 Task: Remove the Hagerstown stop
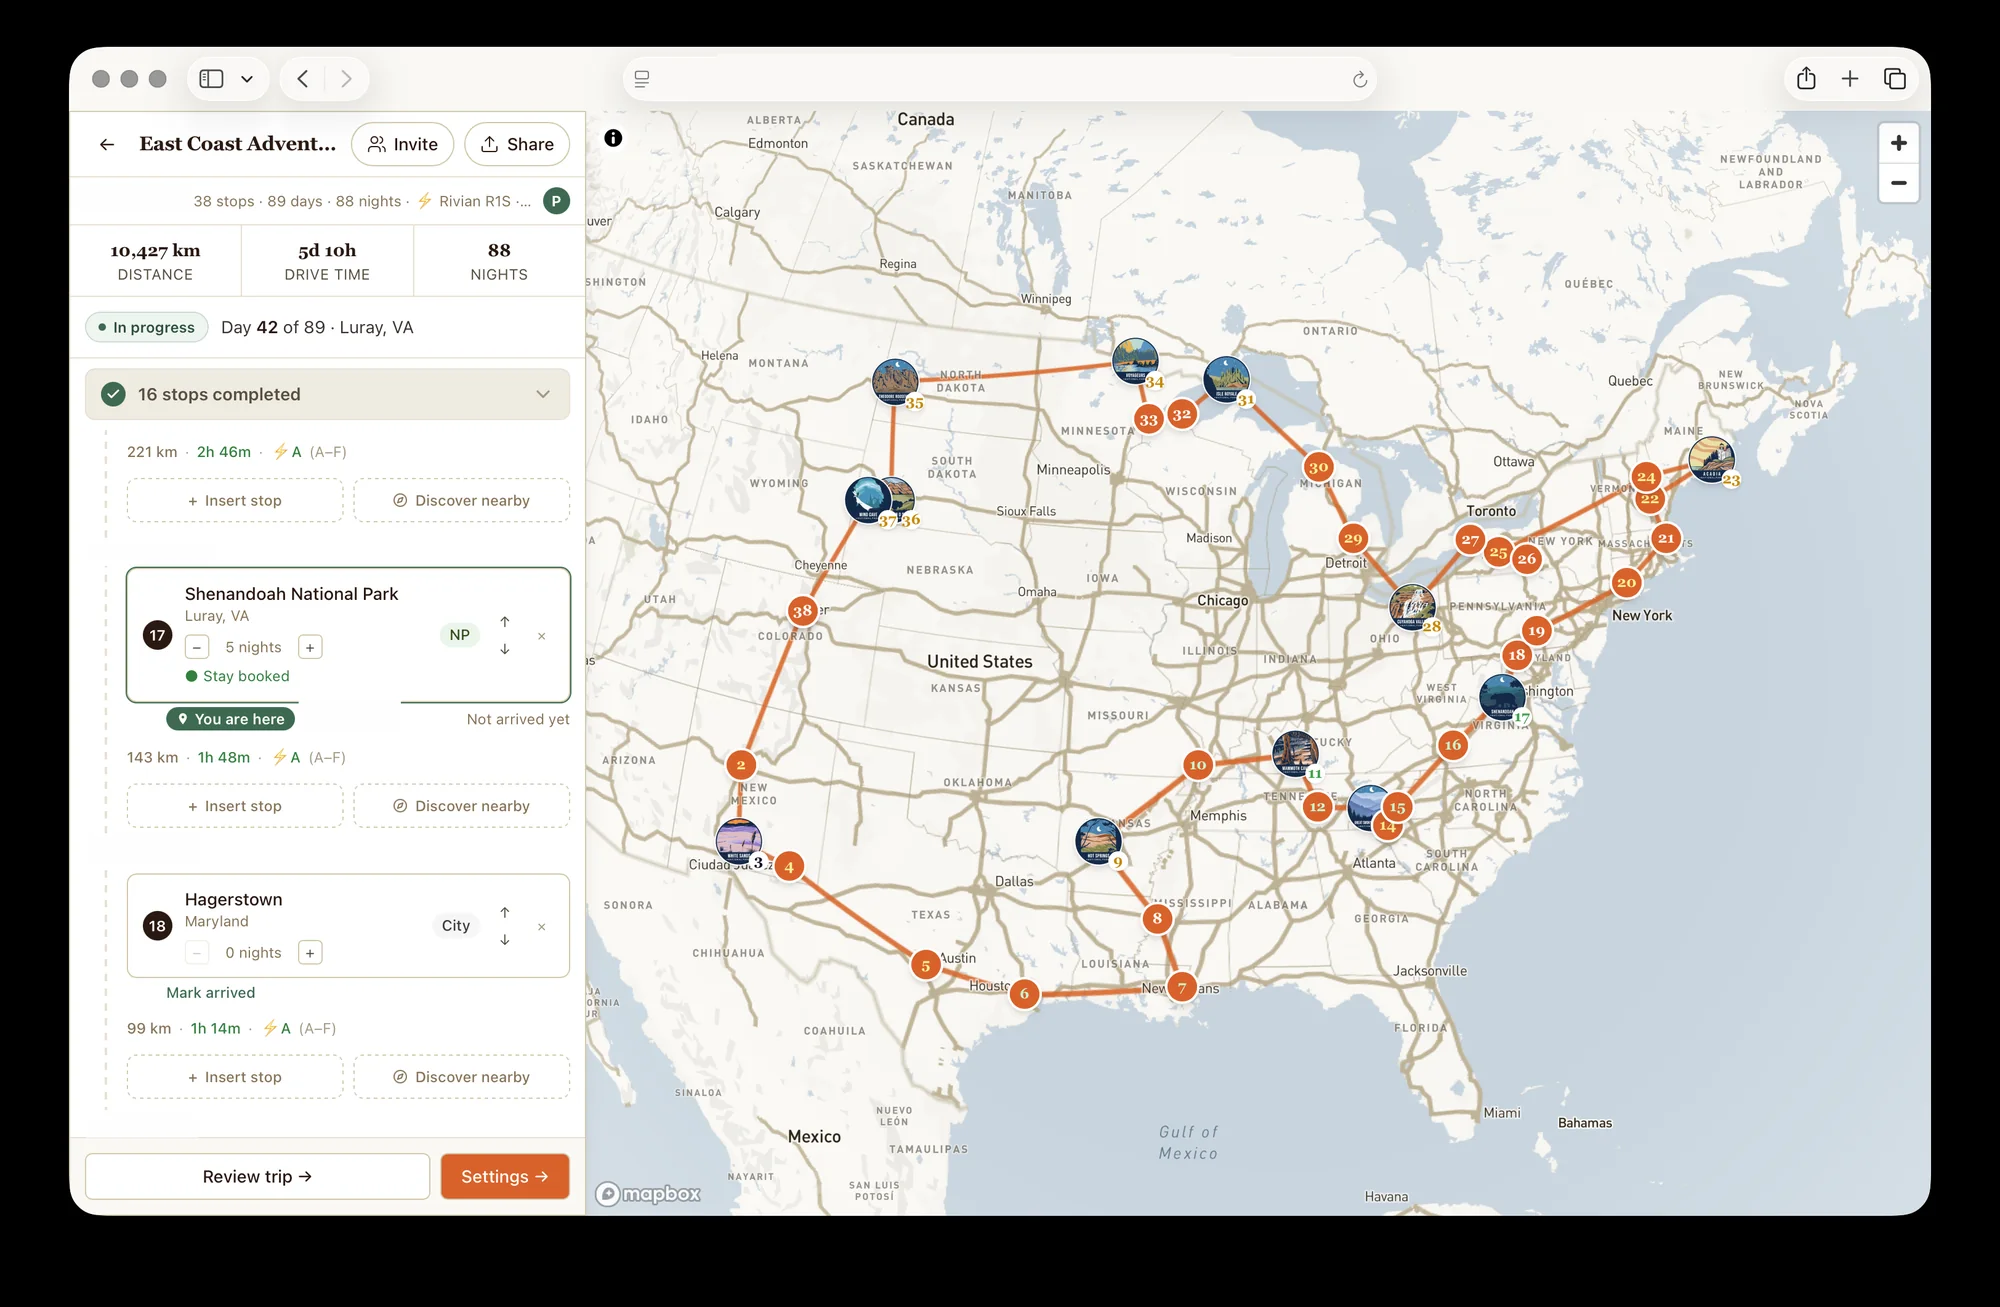(x=541, y=927)
